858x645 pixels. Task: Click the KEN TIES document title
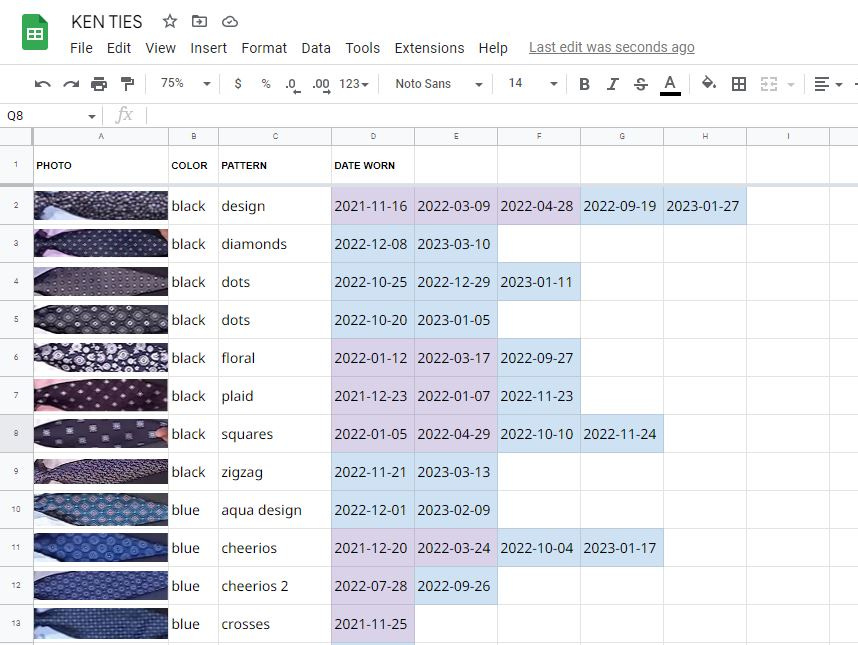click(x=107, y=22)
